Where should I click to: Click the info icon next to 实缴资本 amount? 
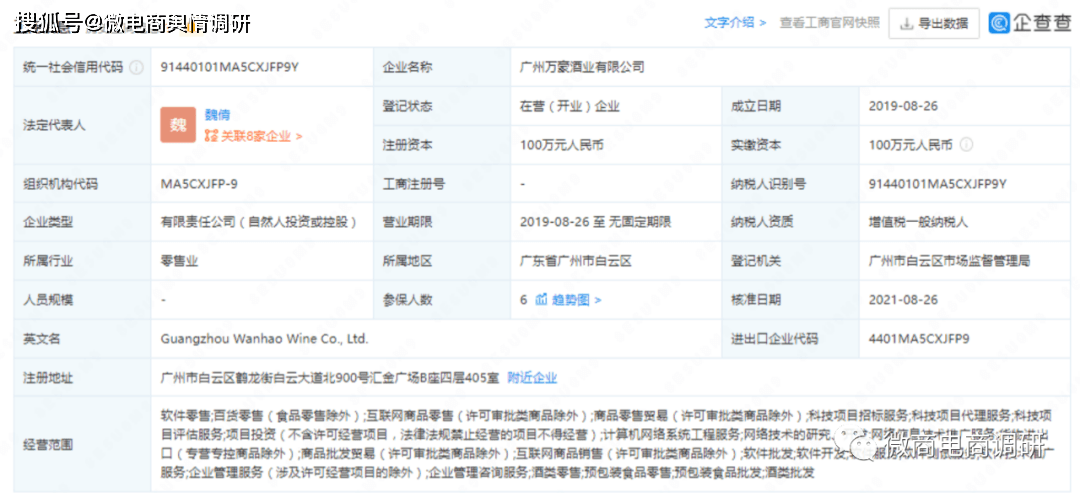pos(966,145)
